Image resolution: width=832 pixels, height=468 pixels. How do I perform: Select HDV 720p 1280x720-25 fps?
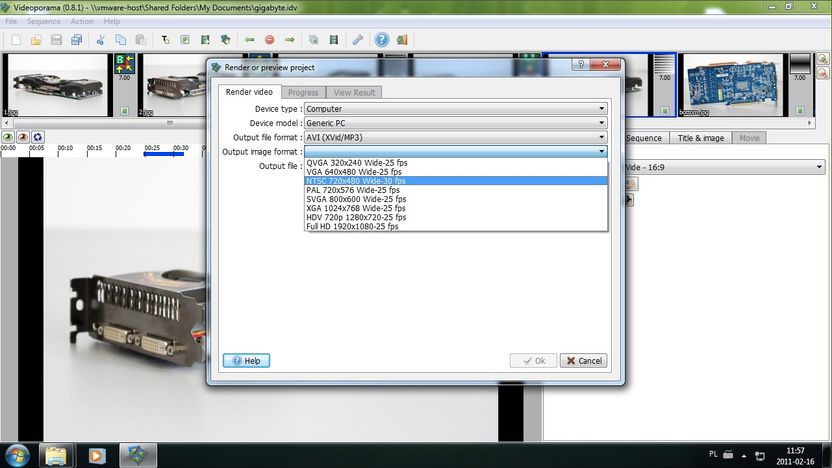coord(456,217)
